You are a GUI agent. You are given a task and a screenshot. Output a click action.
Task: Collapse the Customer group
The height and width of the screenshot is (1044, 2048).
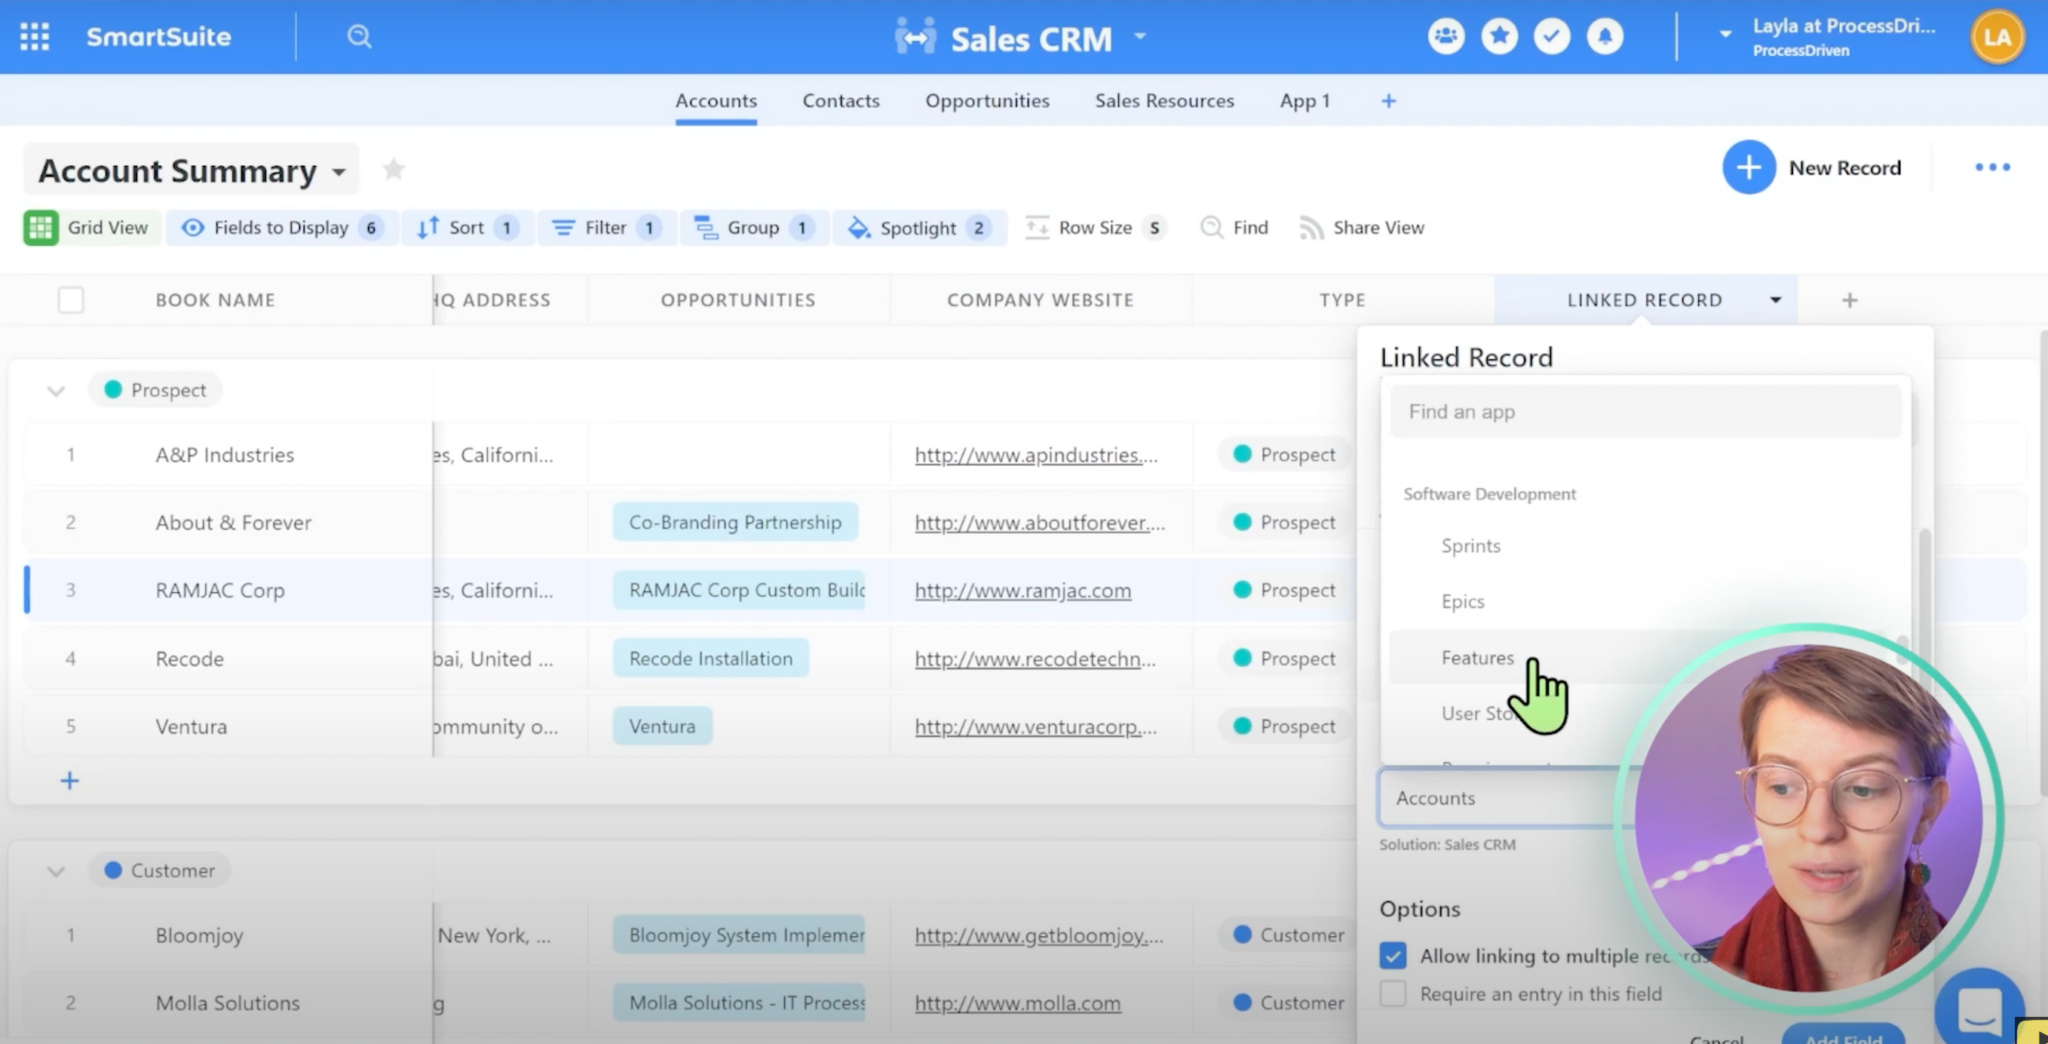pyautogui.click(x=56, y=872)
